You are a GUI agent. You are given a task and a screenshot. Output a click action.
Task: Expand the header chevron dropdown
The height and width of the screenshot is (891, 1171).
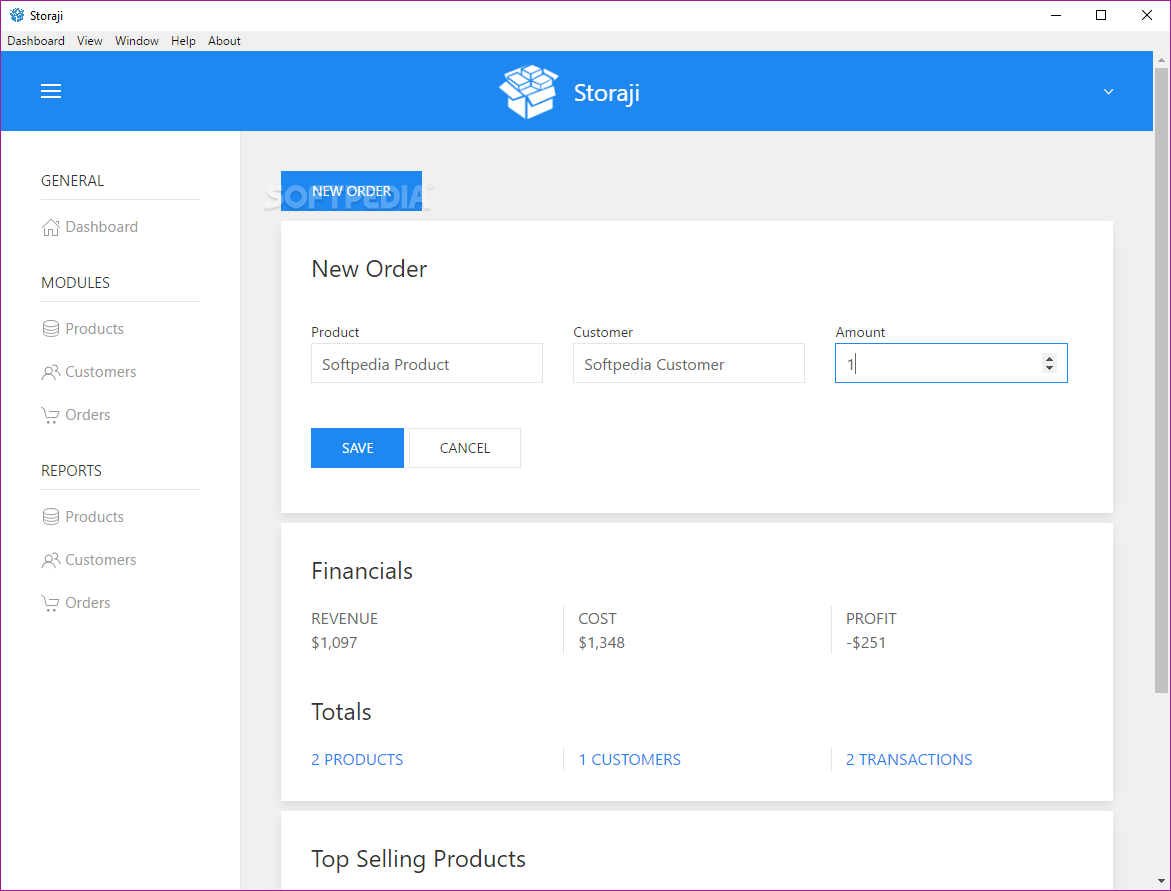(x=1108, y=91)
